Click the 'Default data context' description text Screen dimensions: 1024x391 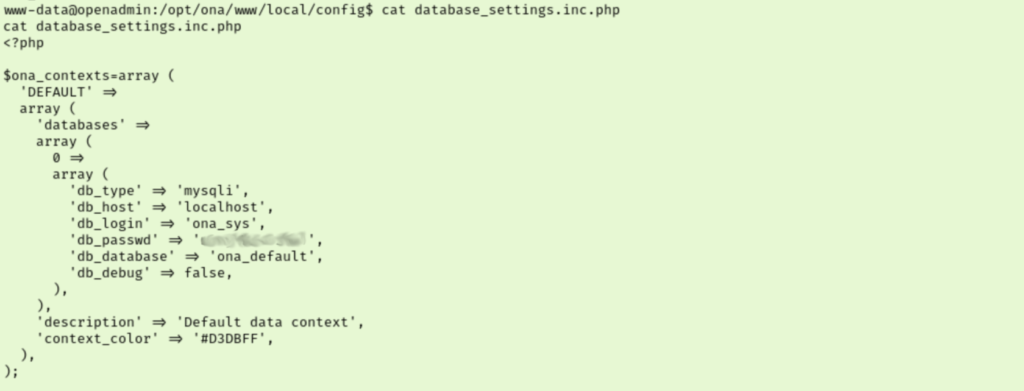266,322
